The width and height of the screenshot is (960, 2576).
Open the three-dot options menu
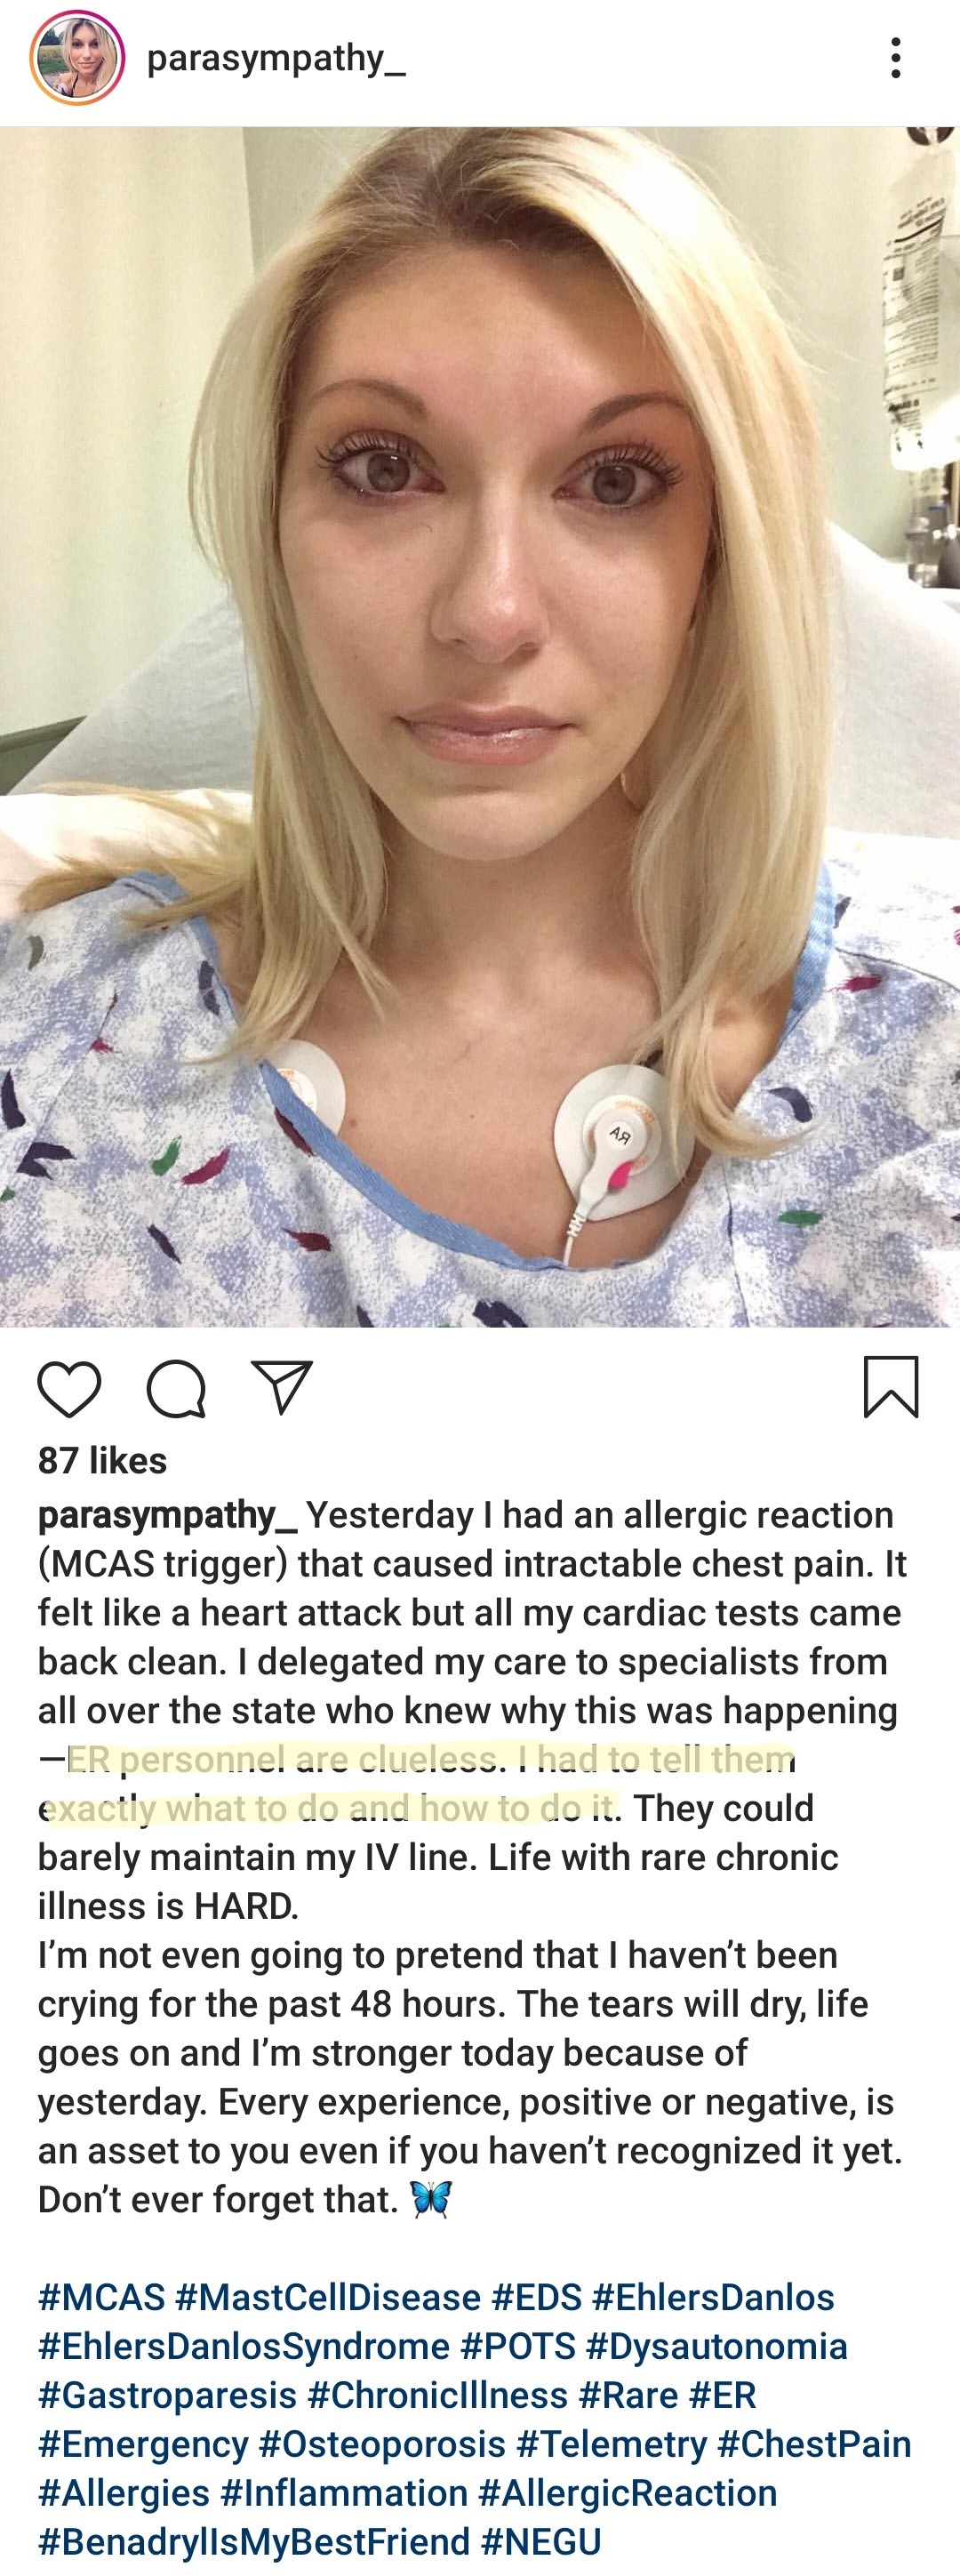pyautogui.click(x=896, y=58)
